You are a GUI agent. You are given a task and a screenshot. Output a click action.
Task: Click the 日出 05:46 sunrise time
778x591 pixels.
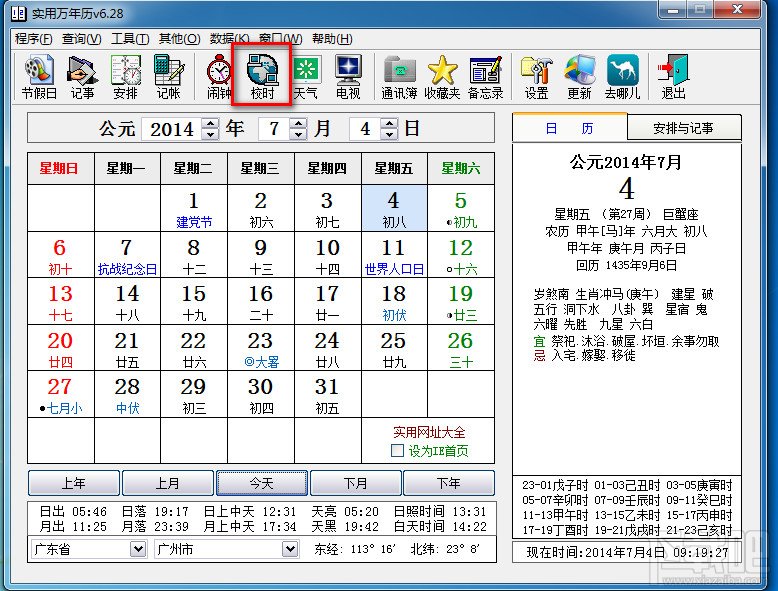point(73,511)
